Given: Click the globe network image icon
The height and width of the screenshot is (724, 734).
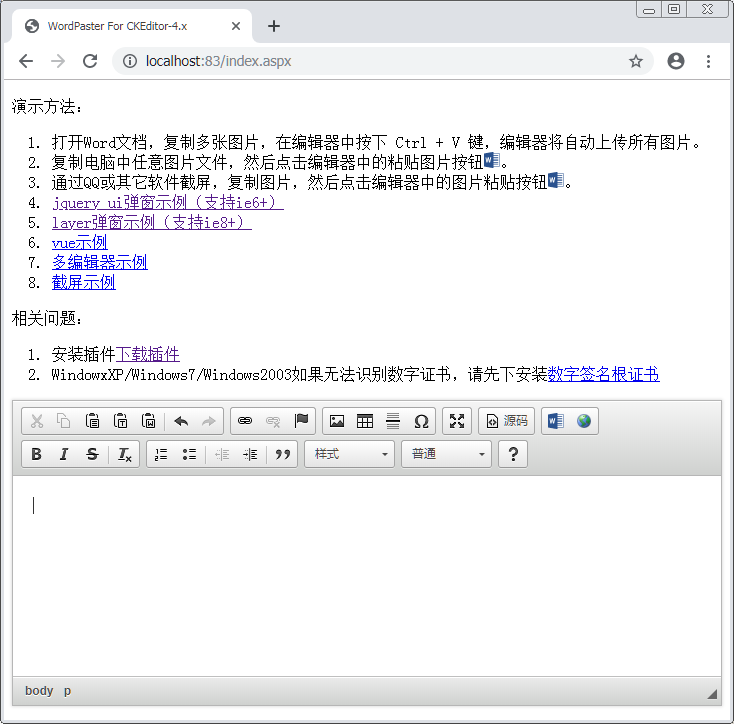Looking at the screenshot, I should [584, 421].
